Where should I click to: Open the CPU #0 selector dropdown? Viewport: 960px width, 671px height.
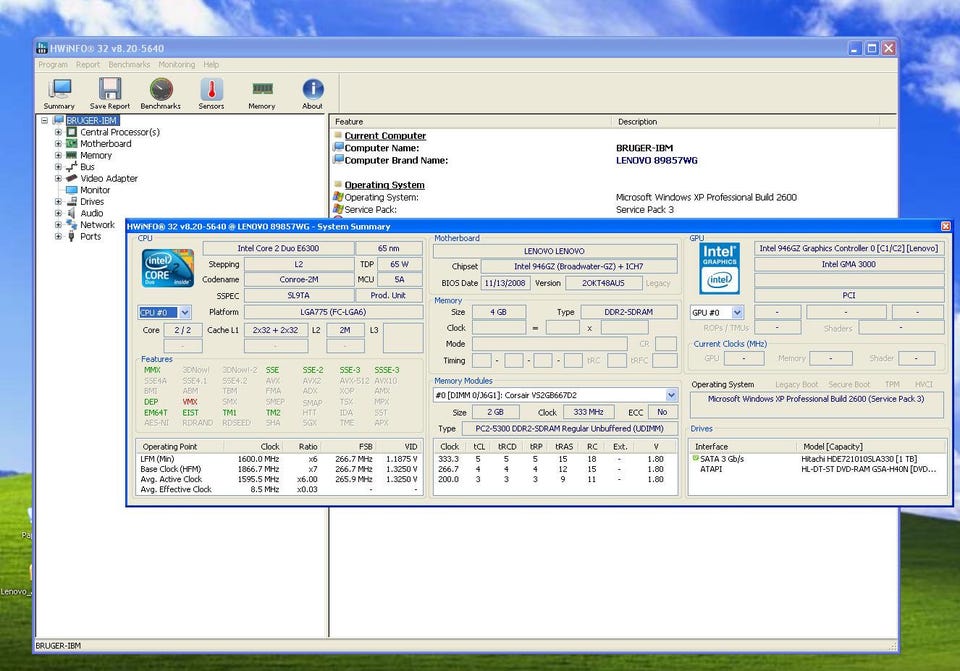pos(184,312)
